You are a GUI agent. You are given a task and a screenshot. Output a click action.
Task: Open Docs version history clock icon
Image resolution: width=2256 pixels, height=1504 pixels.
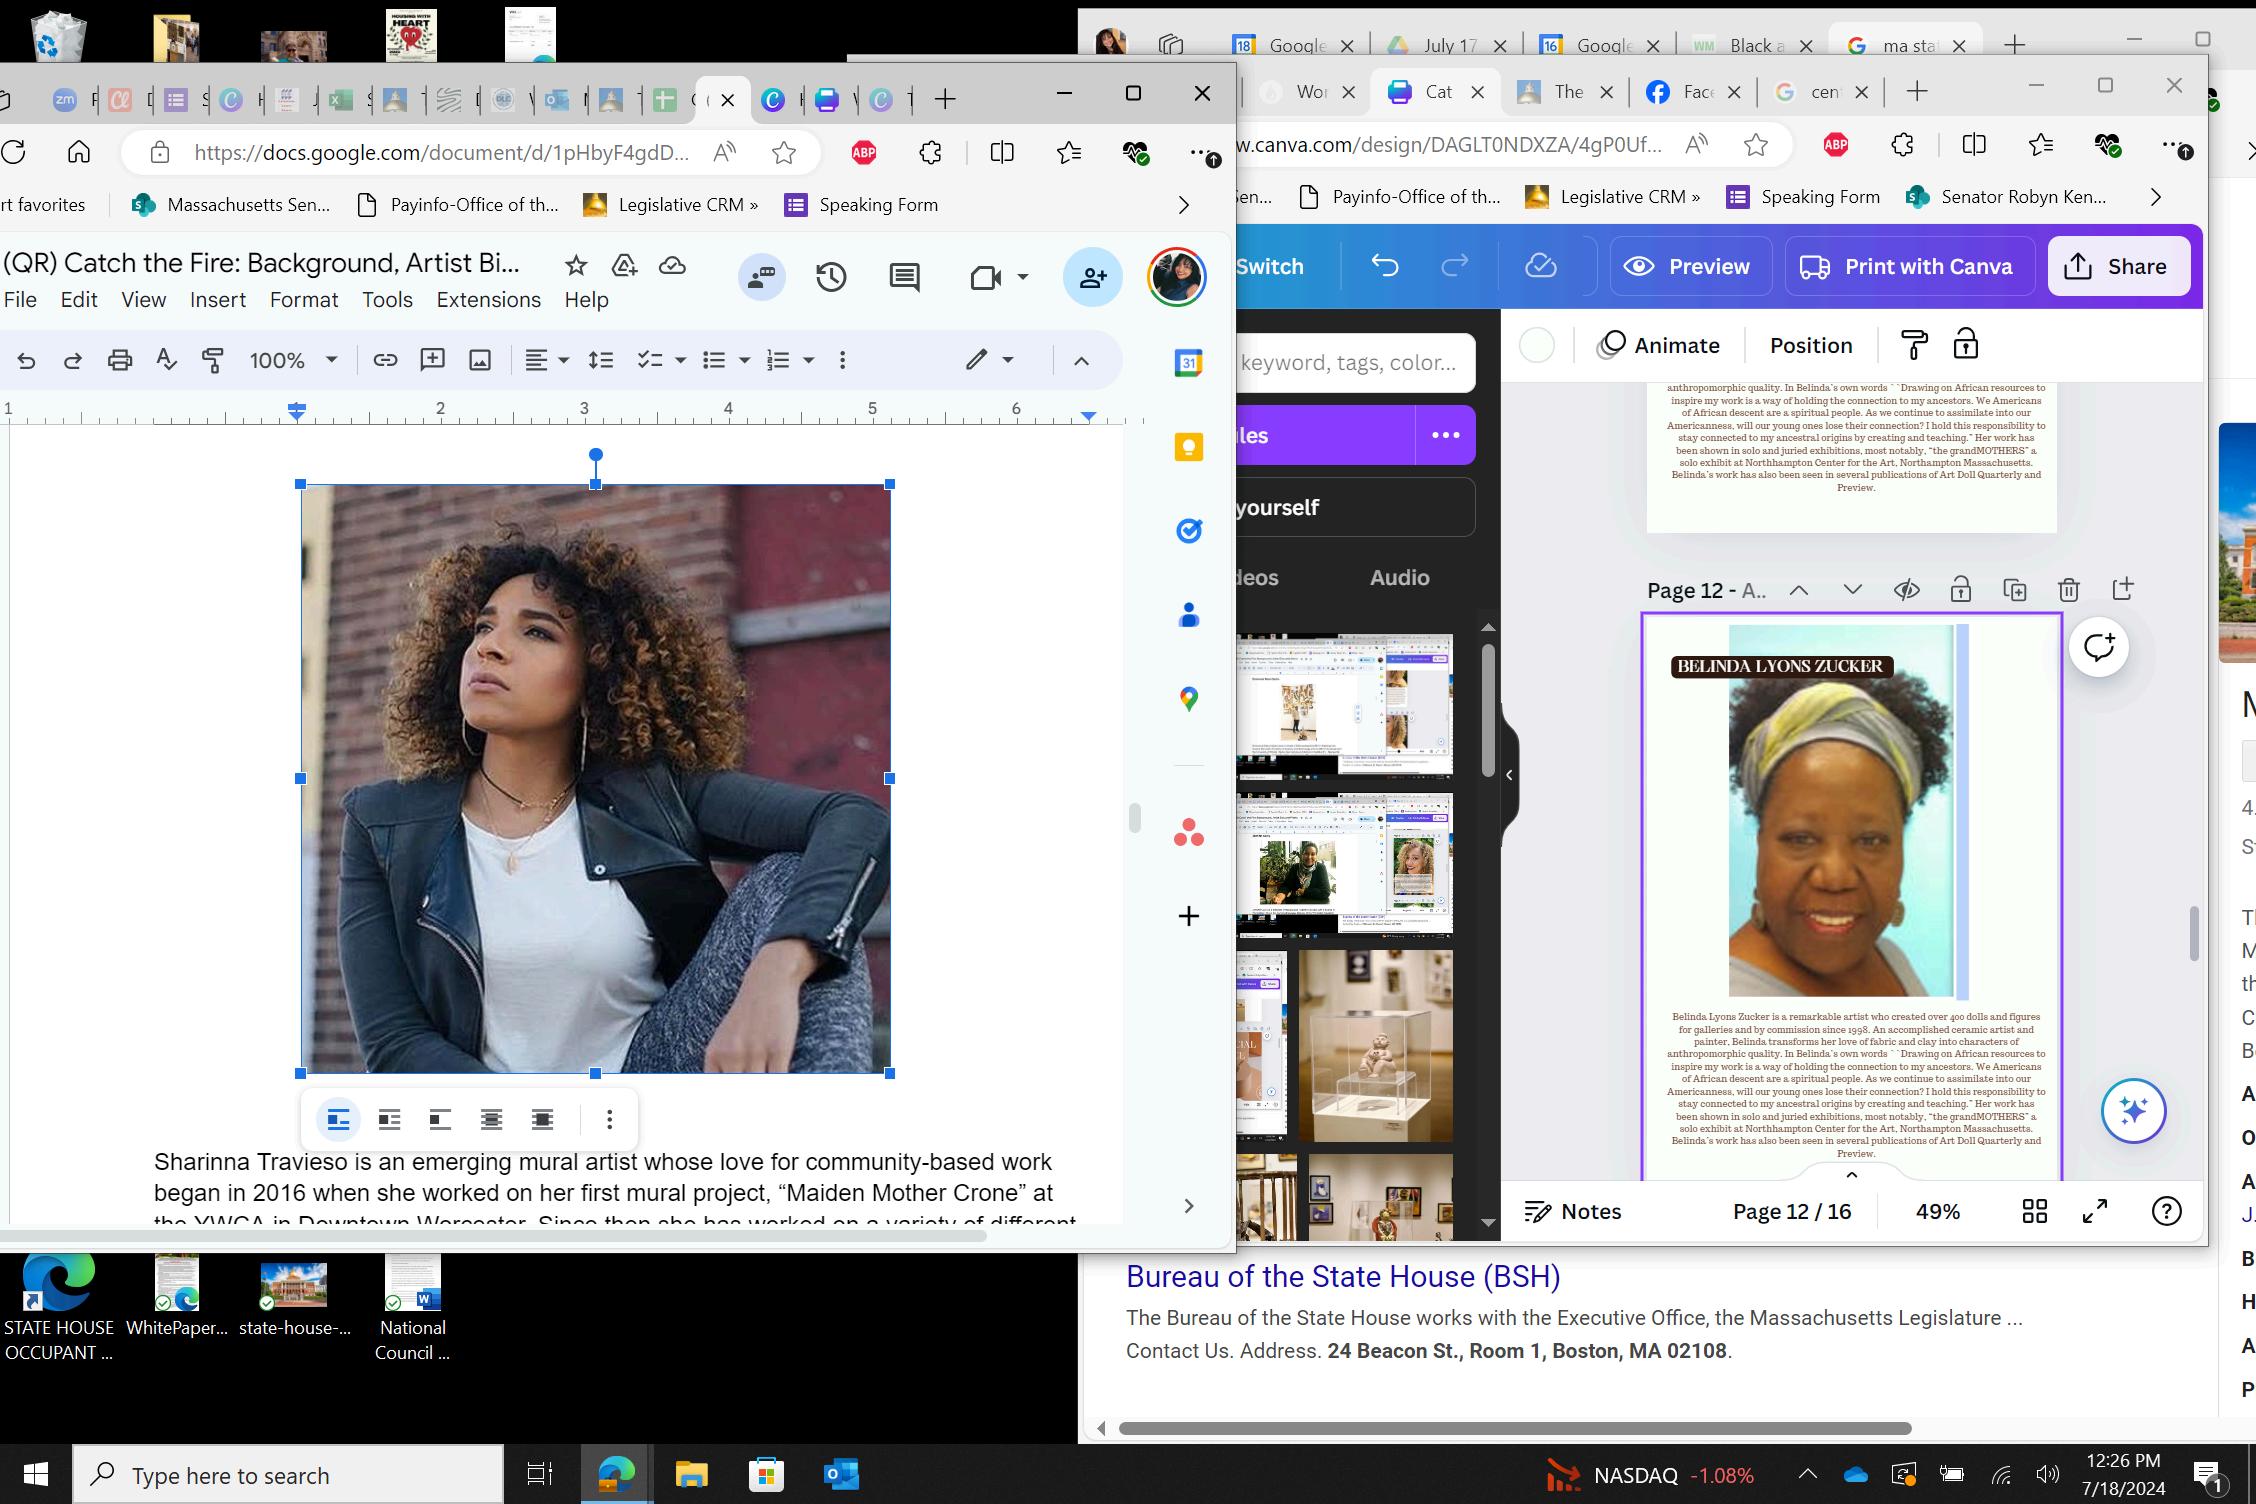pos(831,277)
